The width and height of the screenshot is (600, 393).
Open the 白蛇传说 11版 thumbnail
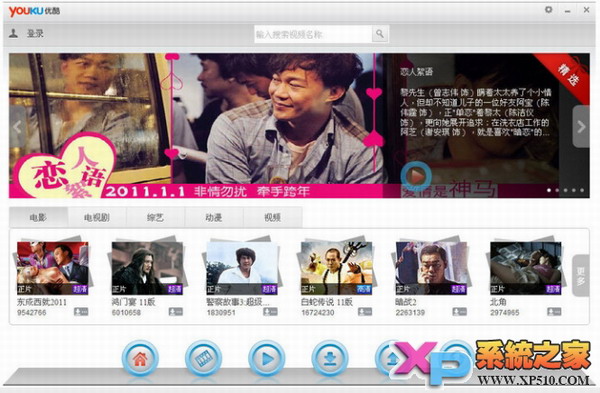tap(336, 267)
